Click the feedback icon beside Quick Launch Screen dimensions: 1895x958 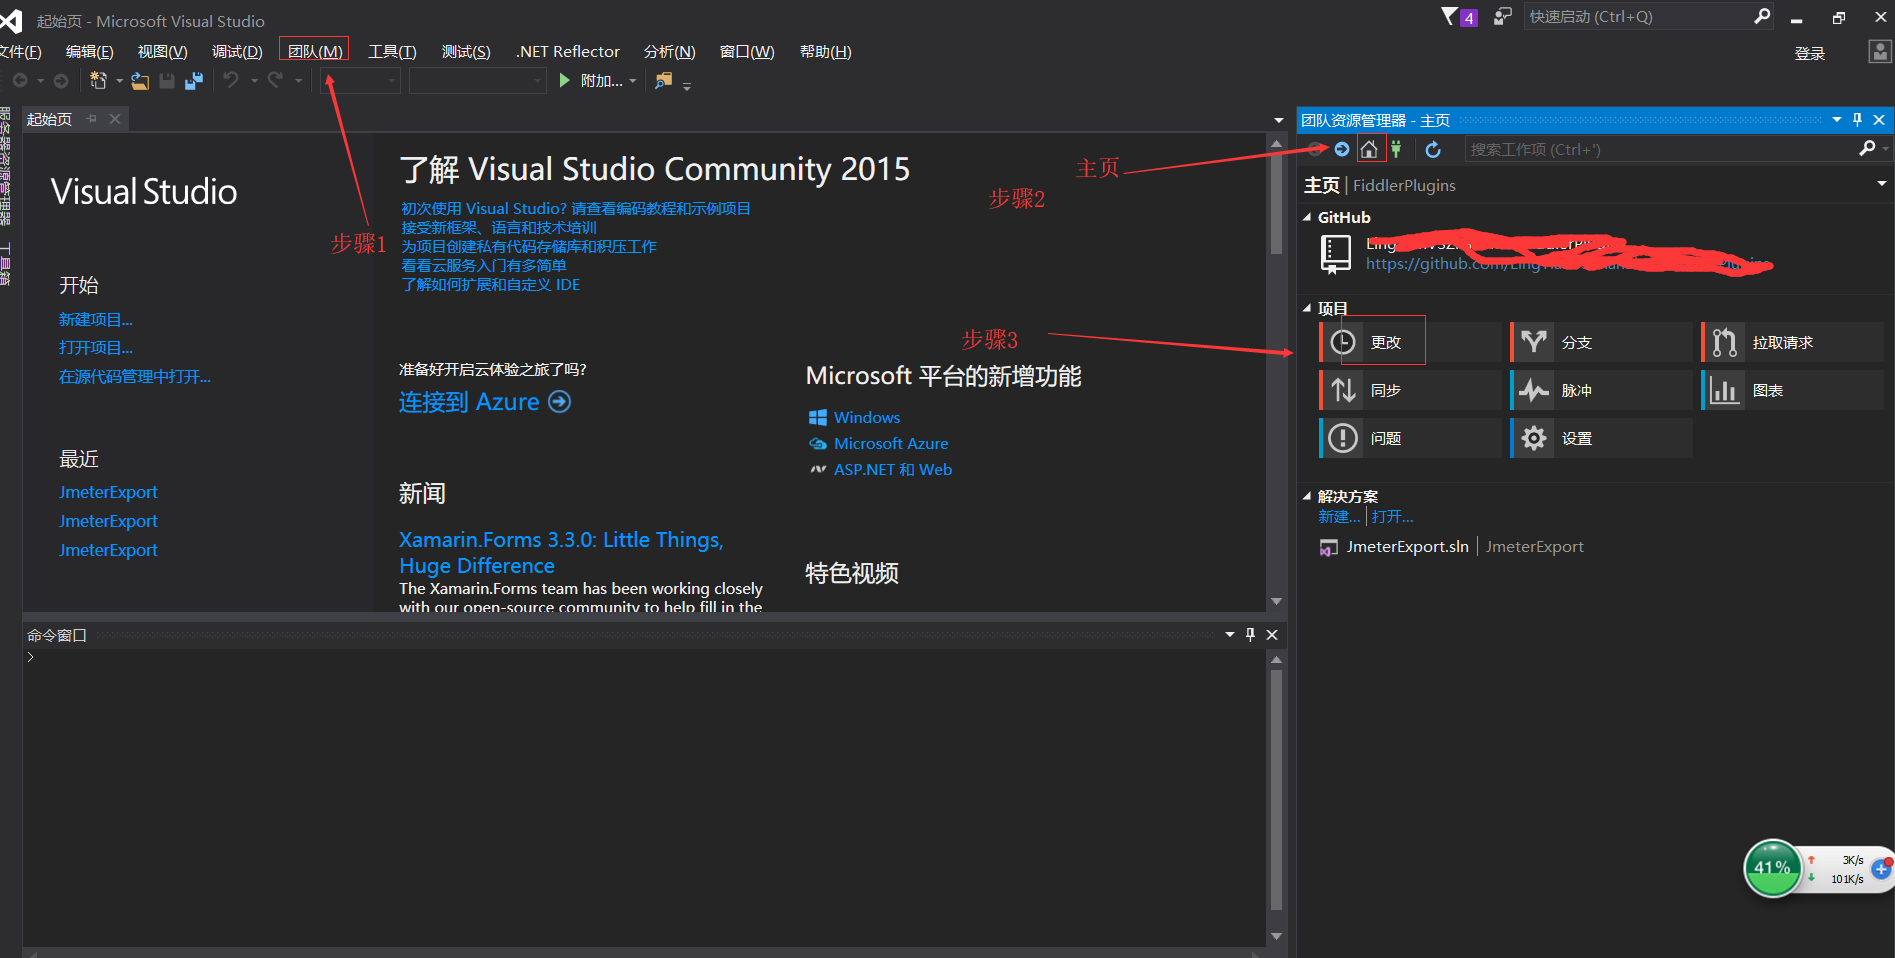tap(1502, 17)
